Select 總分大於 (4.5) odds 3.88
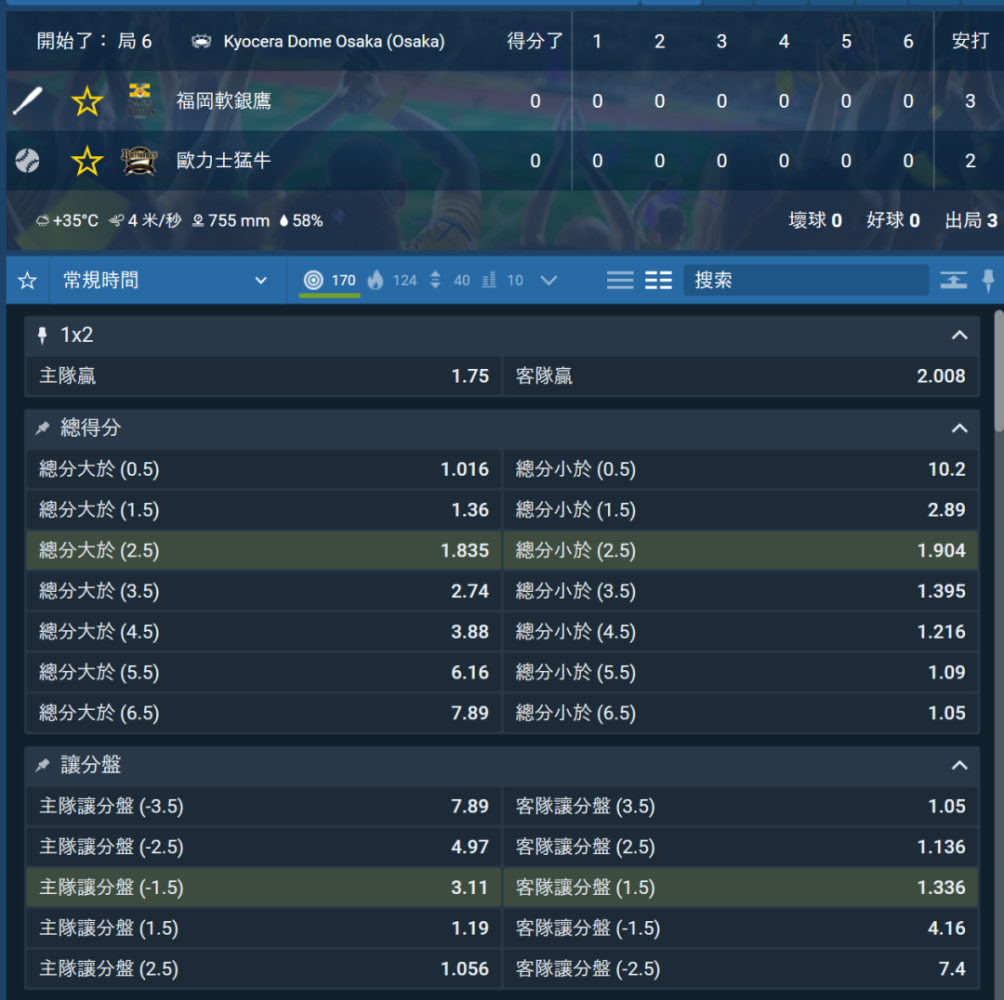 (263, 632)
